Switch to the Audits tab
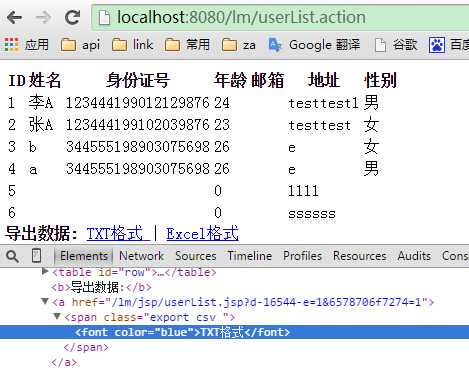The height and width of the screenshot is (370, 469). pyautogui.click(x=414, y=256)
